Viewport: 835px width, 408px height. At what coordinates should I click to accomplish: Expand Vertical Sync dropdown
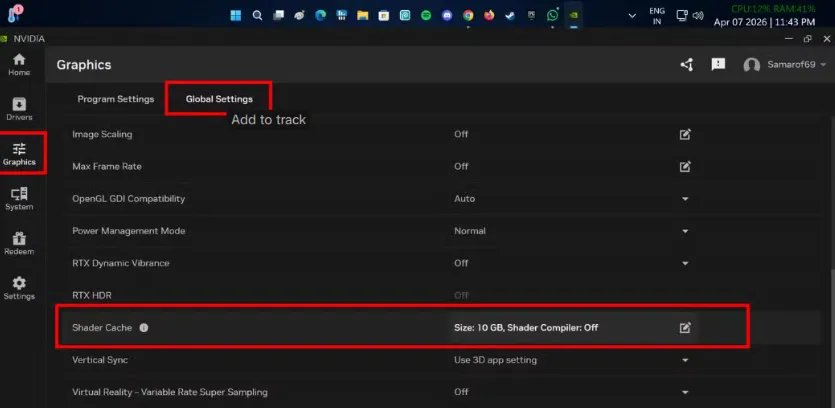point(685,360)
